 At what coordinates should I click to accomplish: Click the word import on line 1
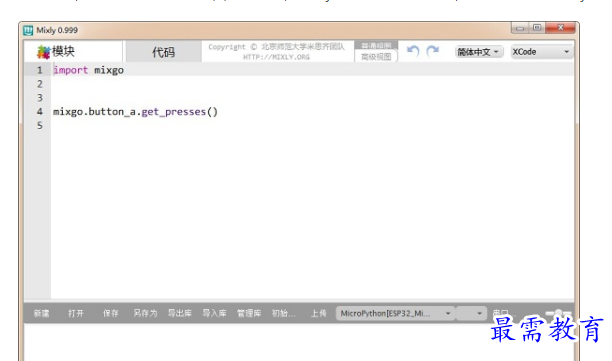[71, 70]
